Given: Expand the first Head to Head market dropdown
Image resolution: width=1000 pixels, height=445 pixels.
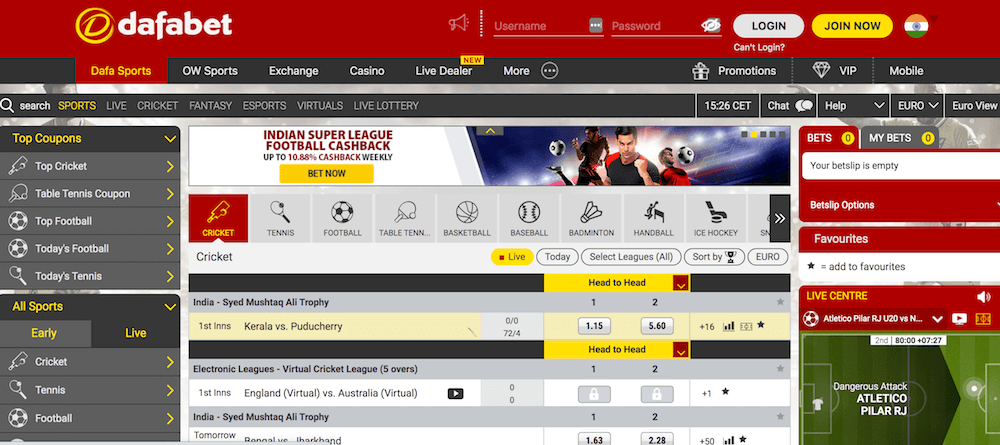Looking at the screenshot, I should point(681,283).
